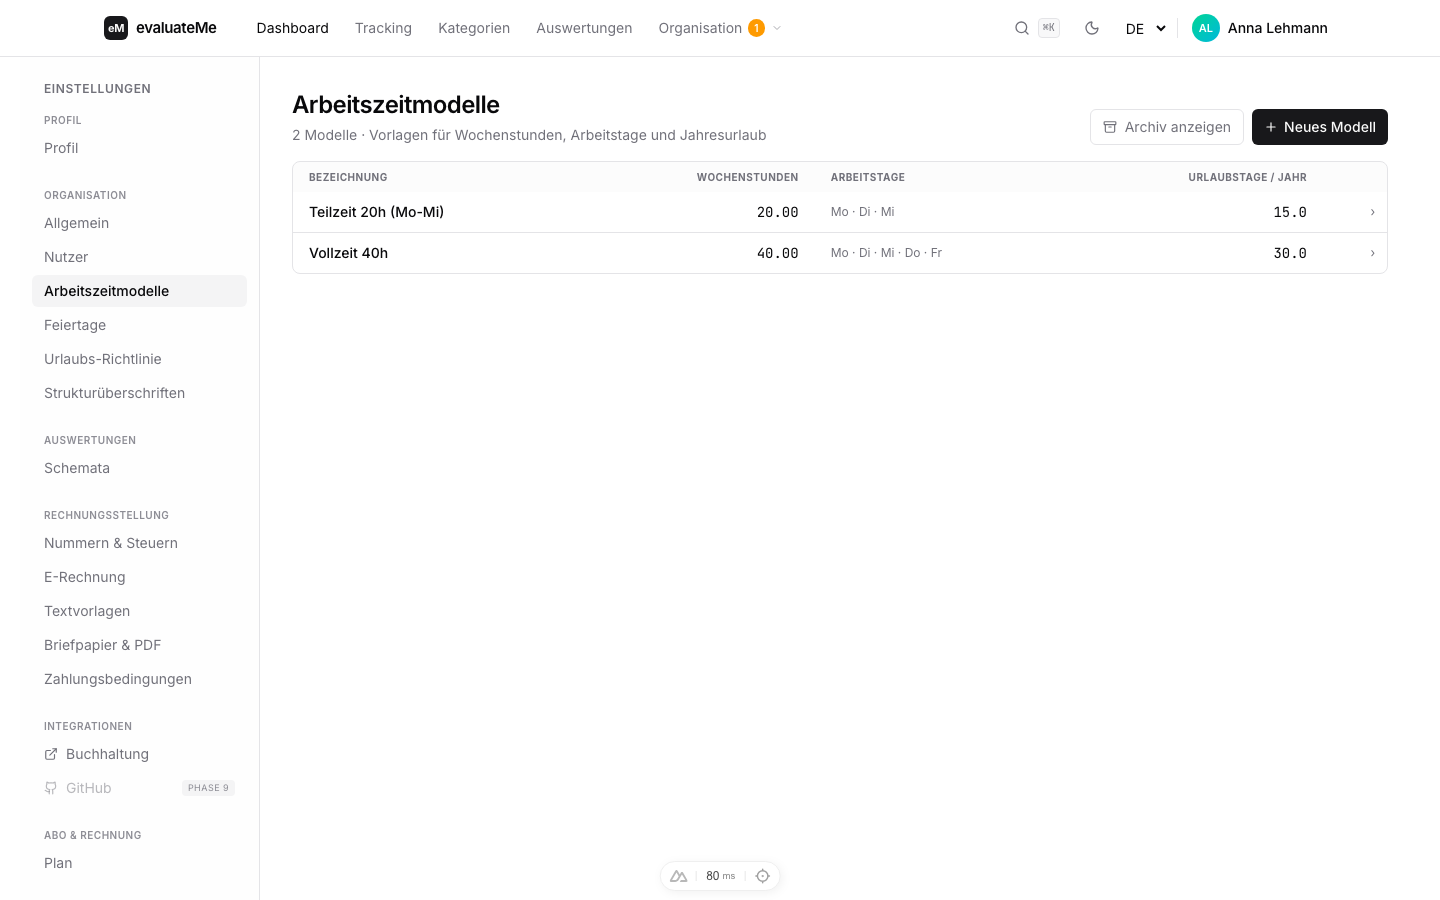Click Mo · Di · Mi · Do · Fr cell
This screenshot has width=1440, height=900.
886,253
